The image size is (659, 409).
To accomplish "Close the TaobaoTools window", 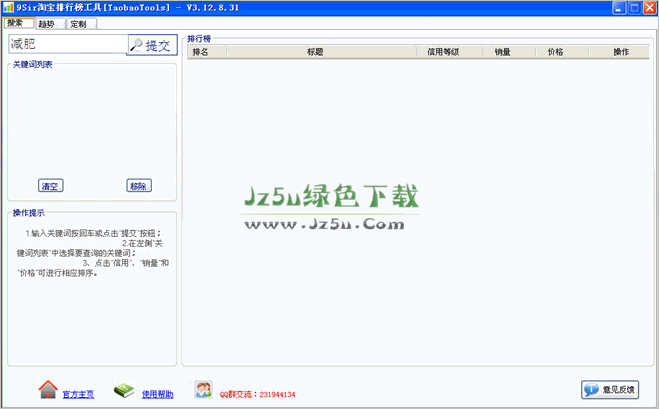I will (x=650, y=8).
